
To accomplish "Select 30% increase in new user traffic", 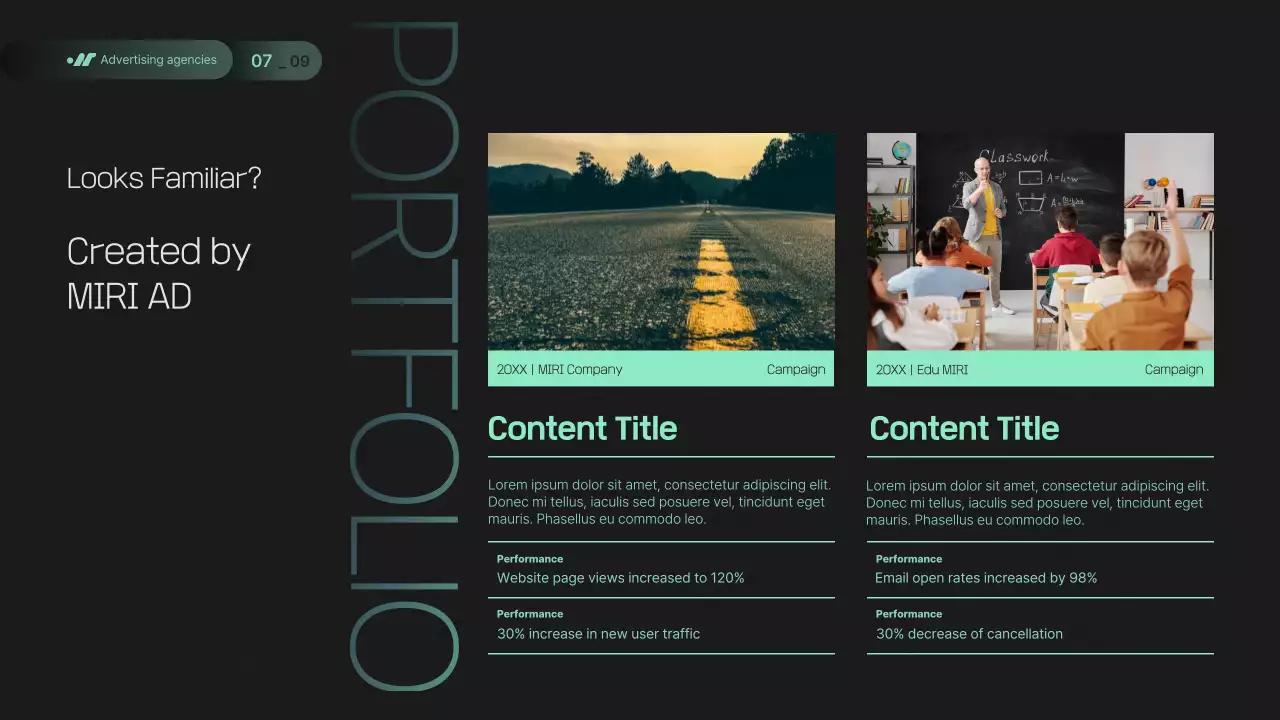I will point(598,634).
